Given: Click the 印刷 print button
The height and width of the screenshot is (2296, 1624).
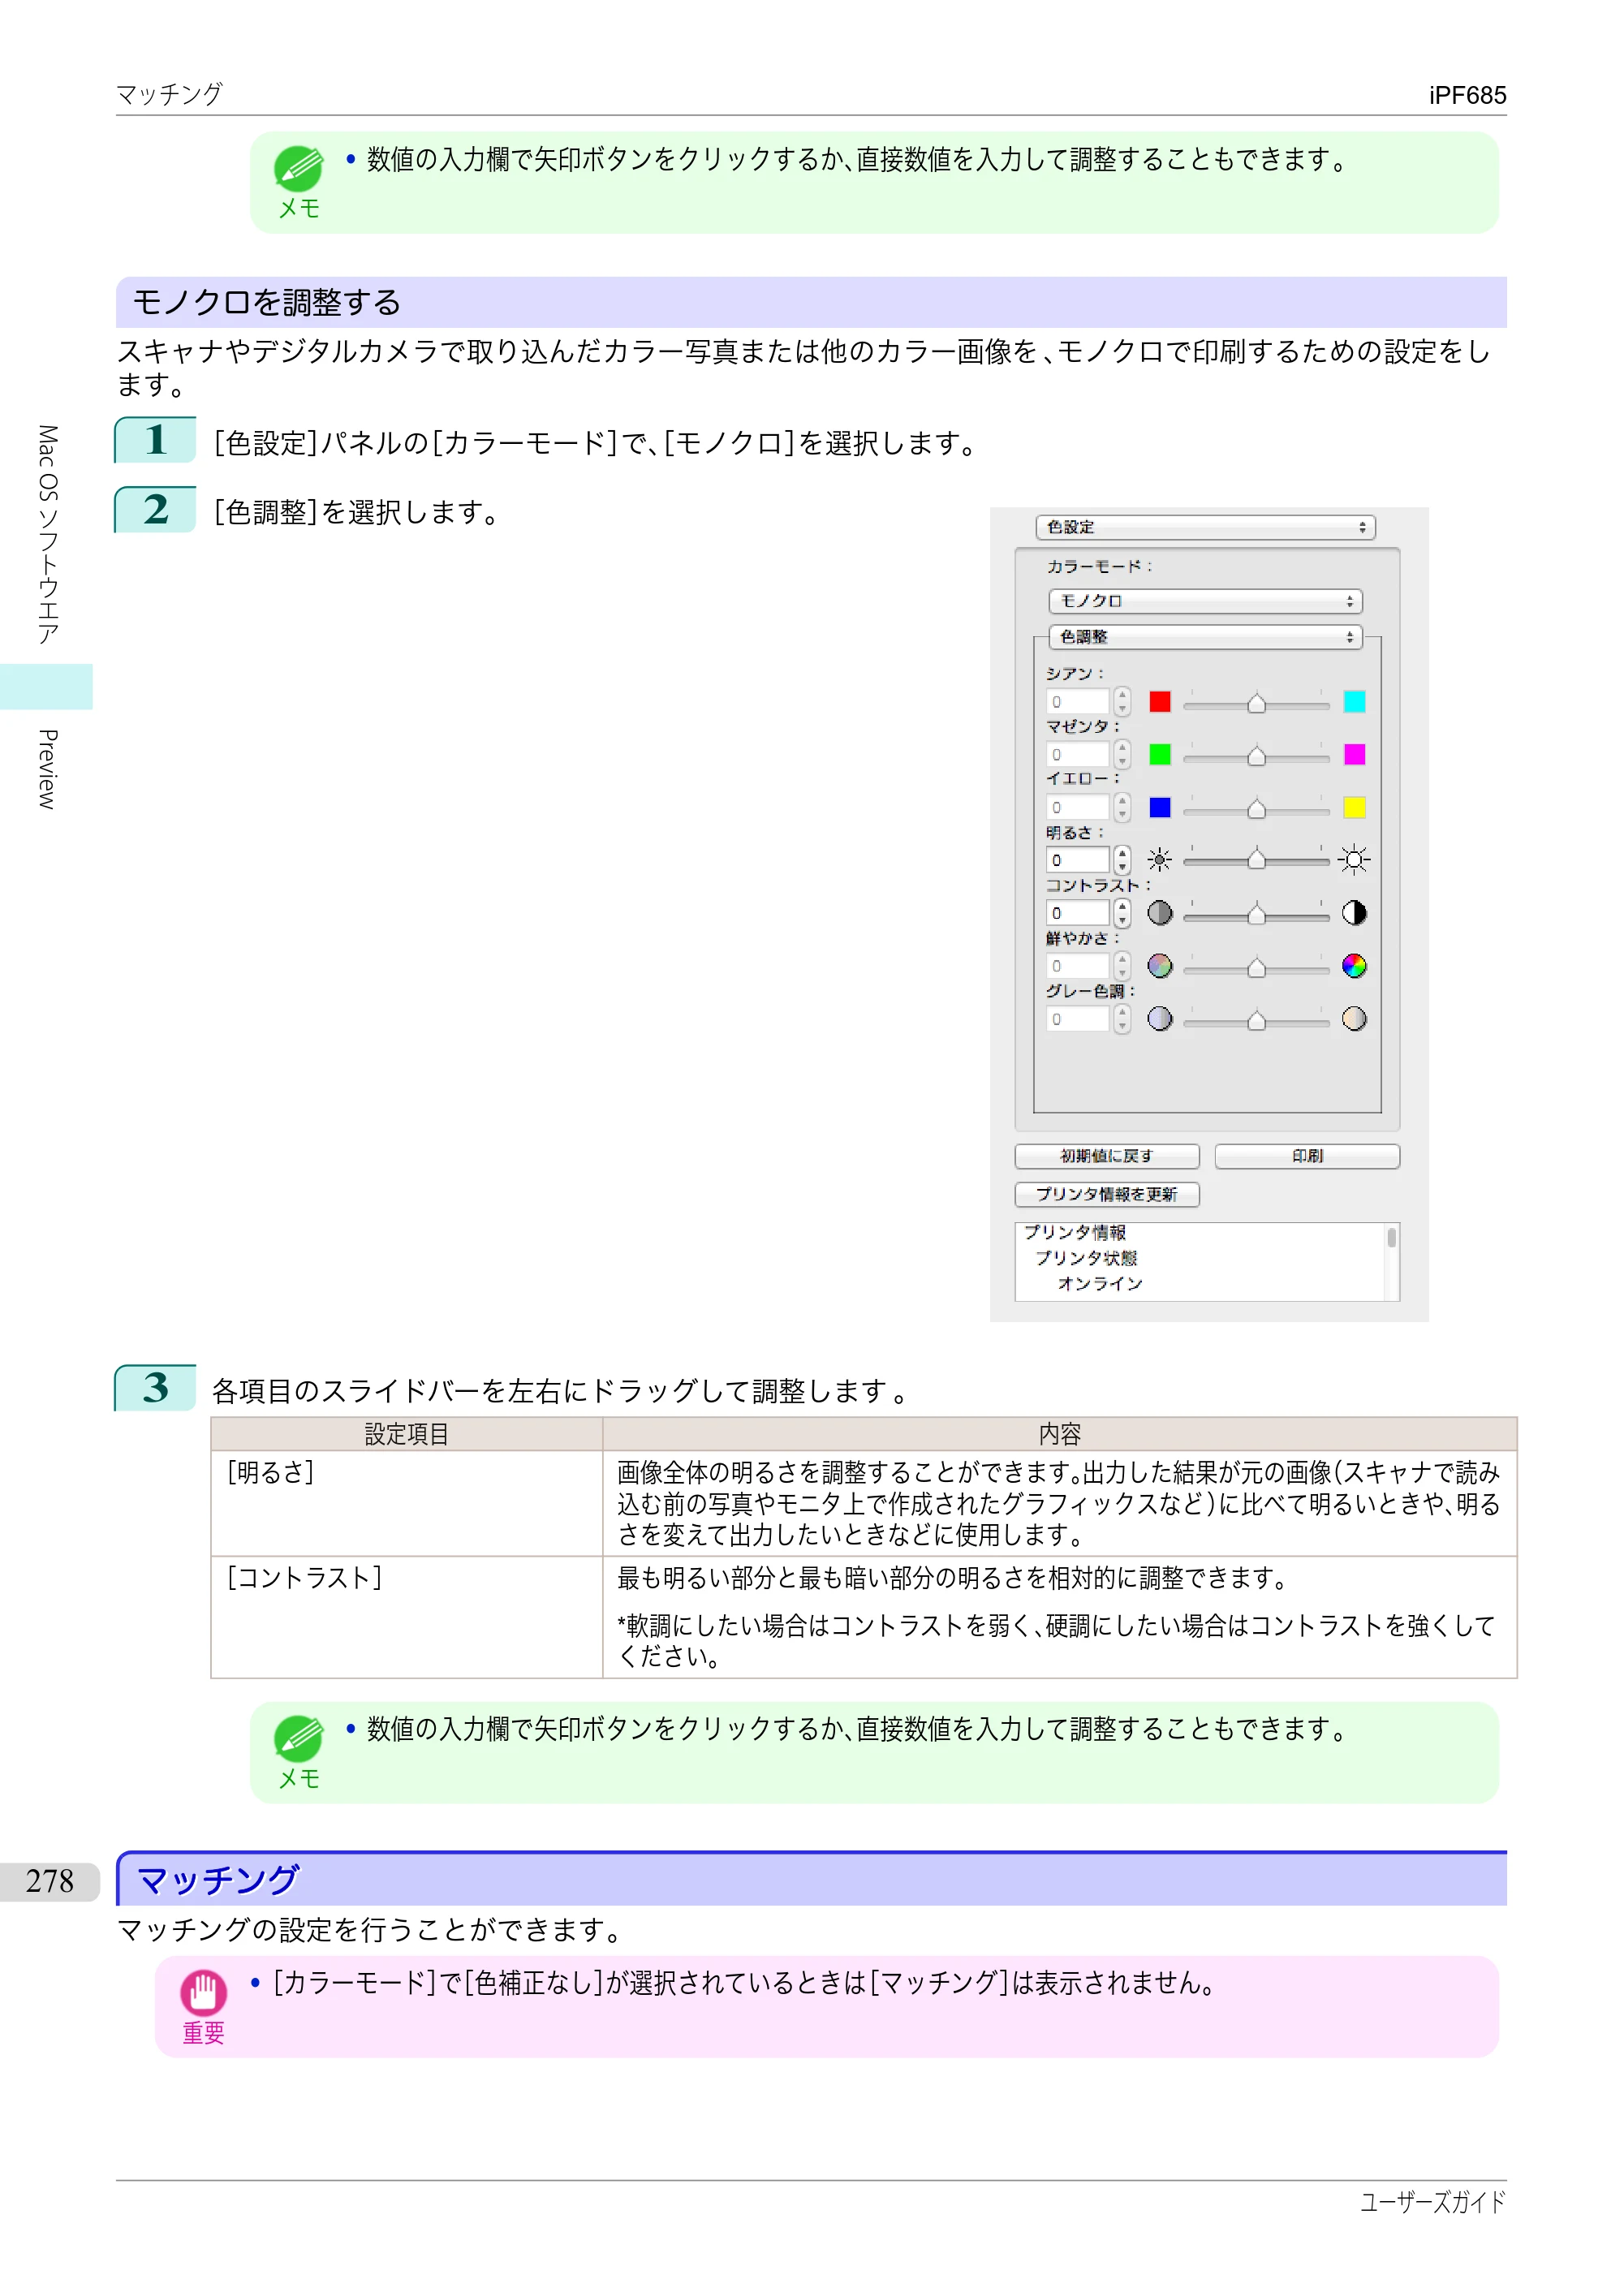Looking at the screenshot, I should [1307, 1156].
